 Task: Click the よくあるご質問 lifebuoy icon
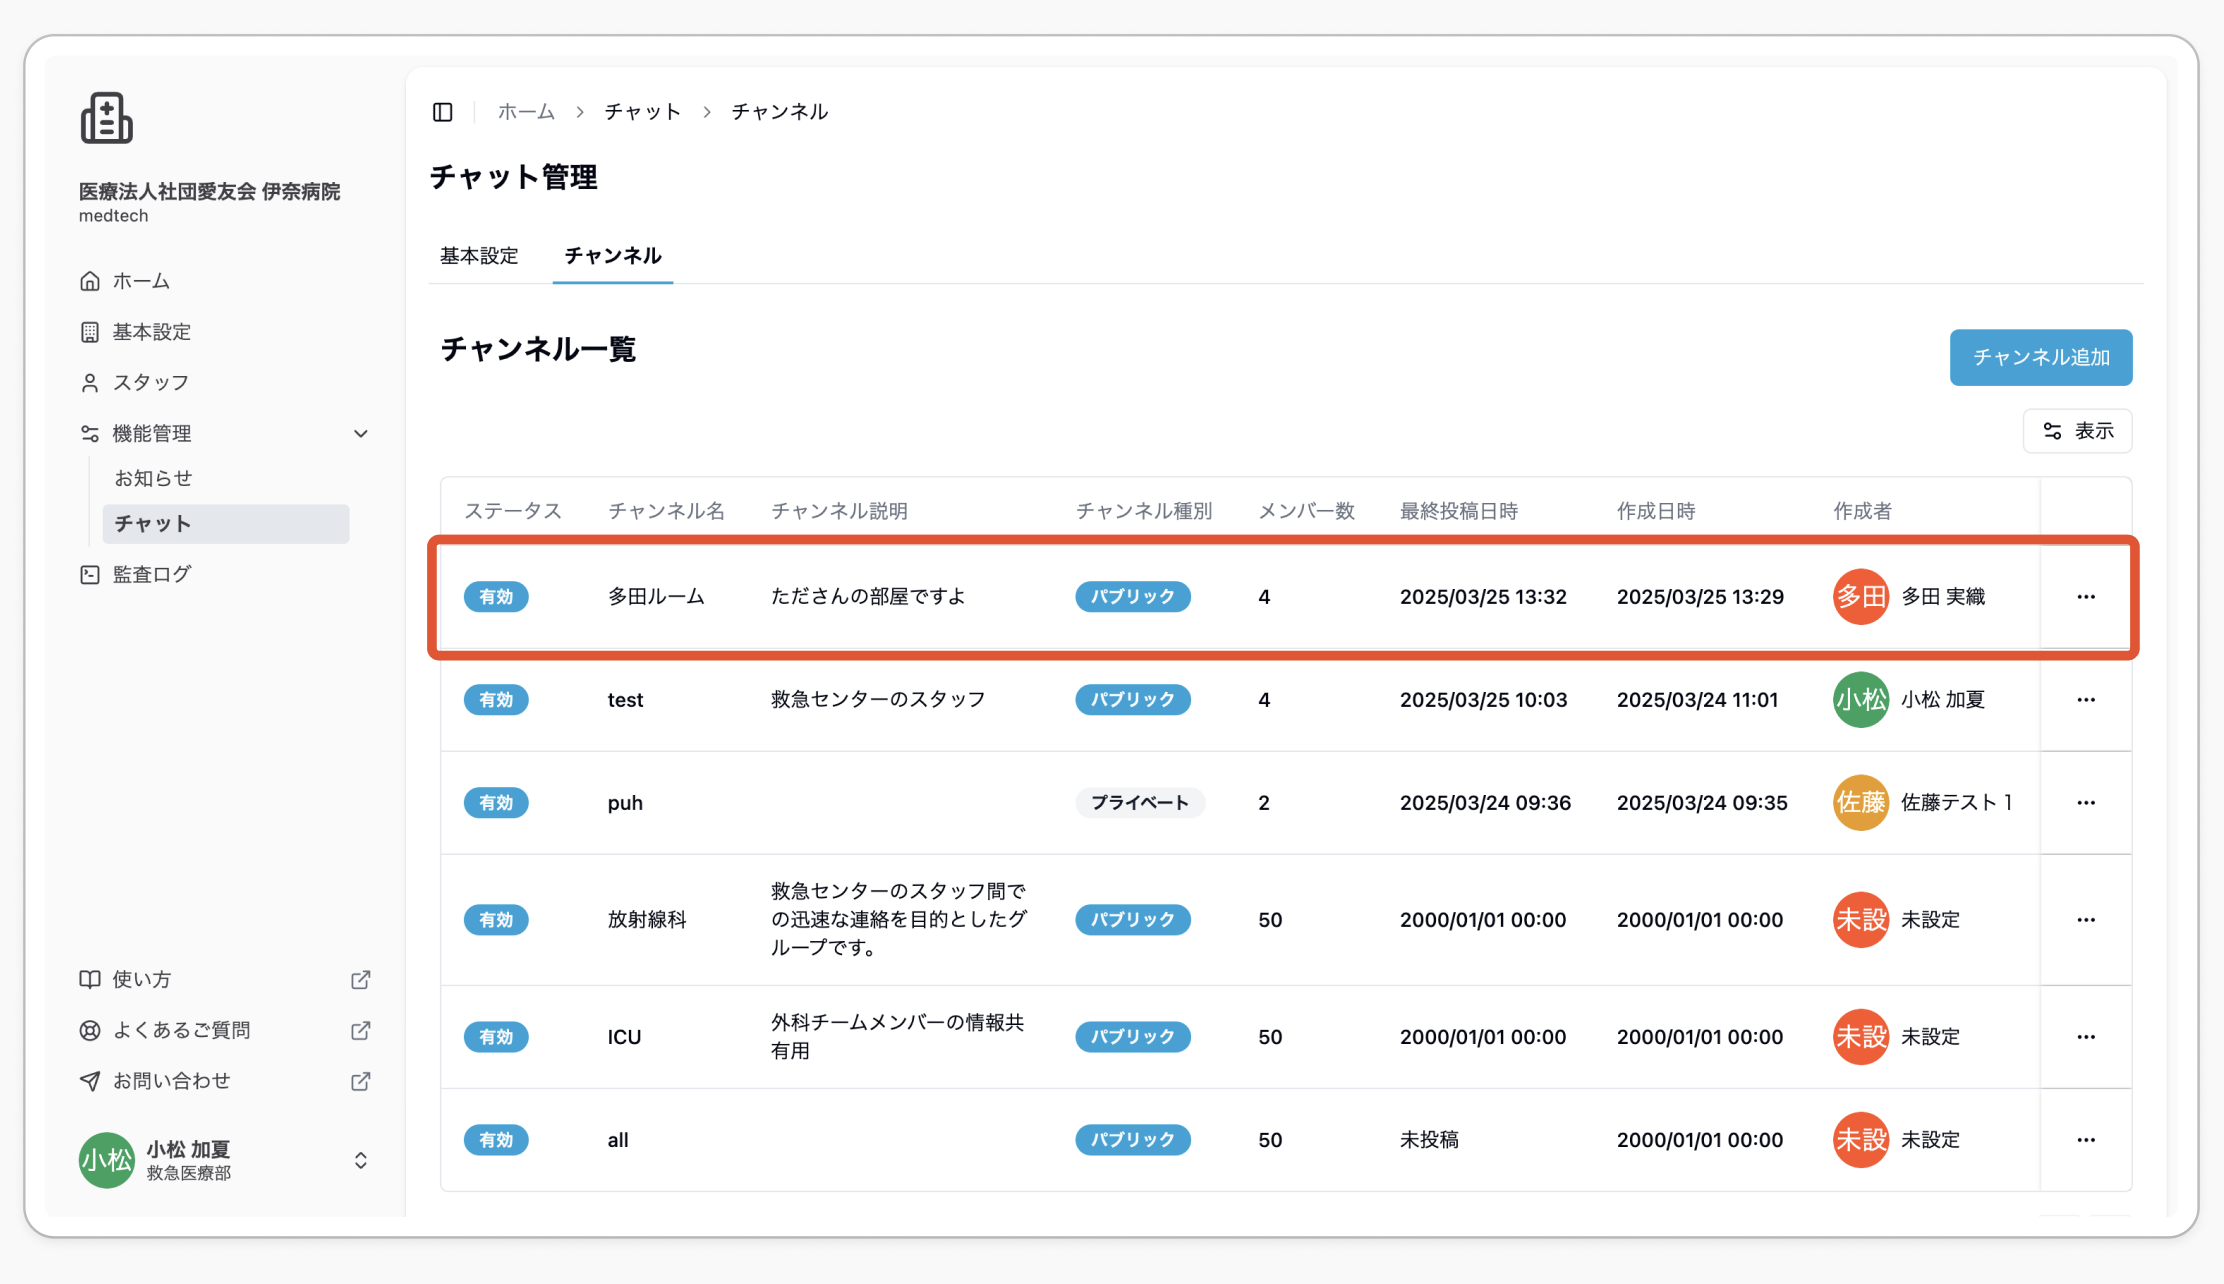click(90, 1030)
